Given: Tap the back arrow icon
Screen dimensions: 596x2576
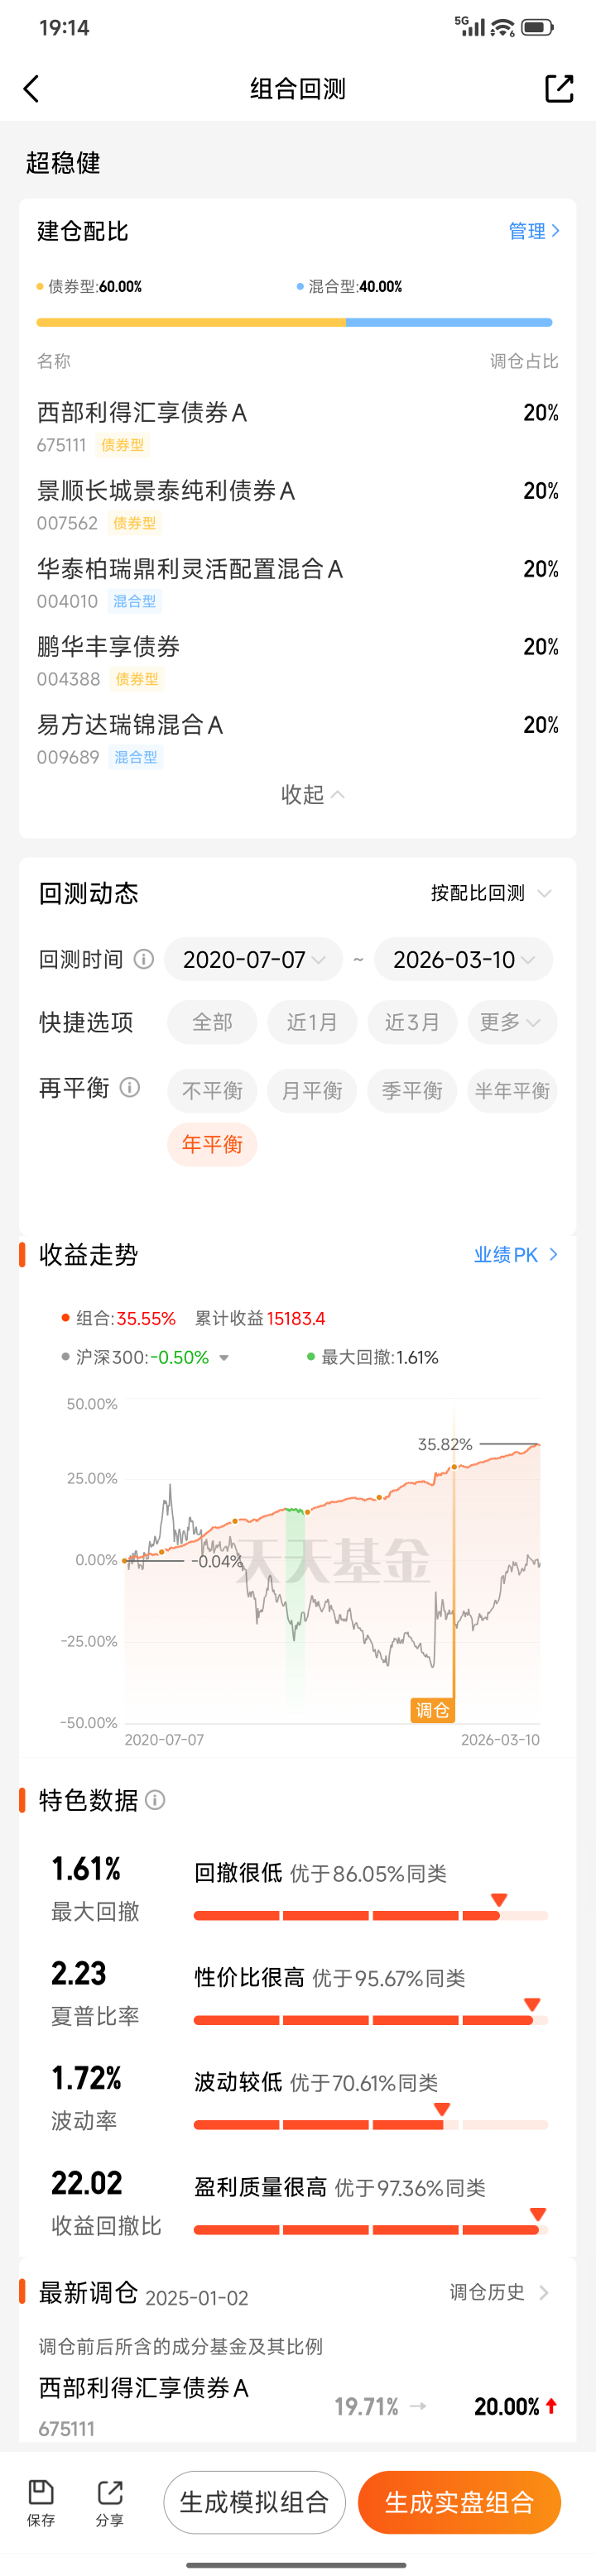Looking at the screenshot, I should click(31, 89).
